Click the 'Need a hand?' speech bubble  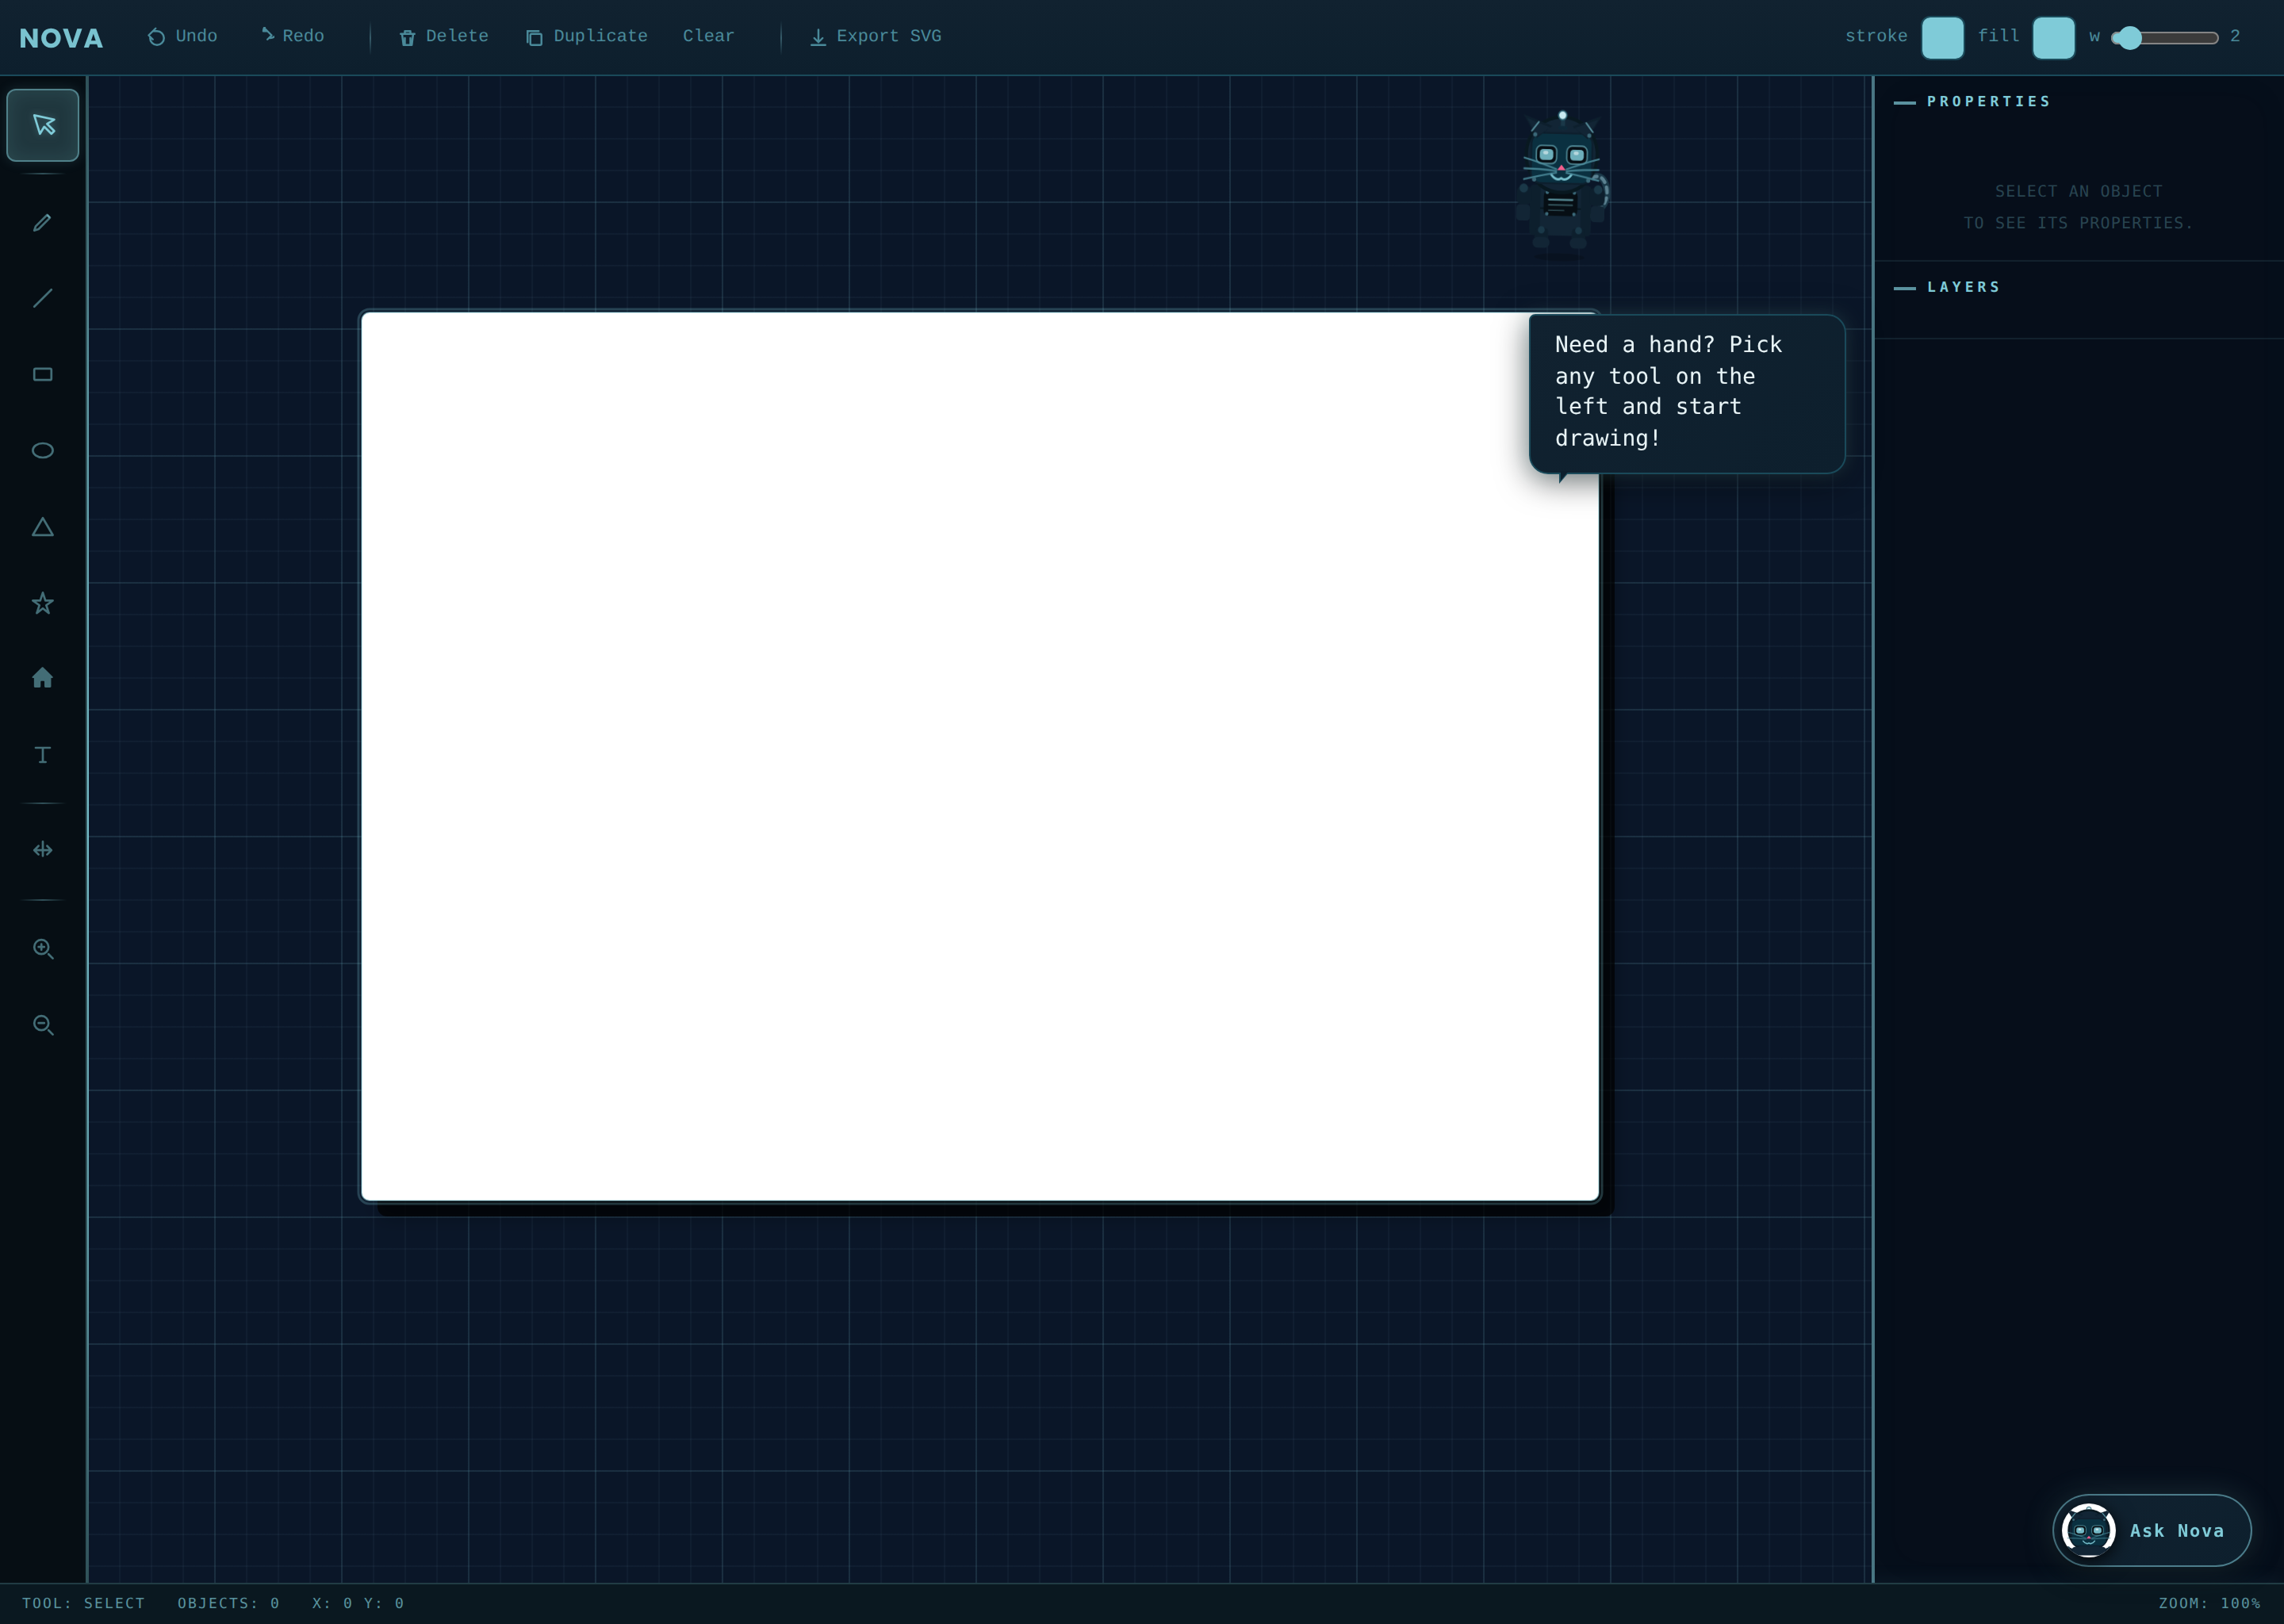point(1686,393)
